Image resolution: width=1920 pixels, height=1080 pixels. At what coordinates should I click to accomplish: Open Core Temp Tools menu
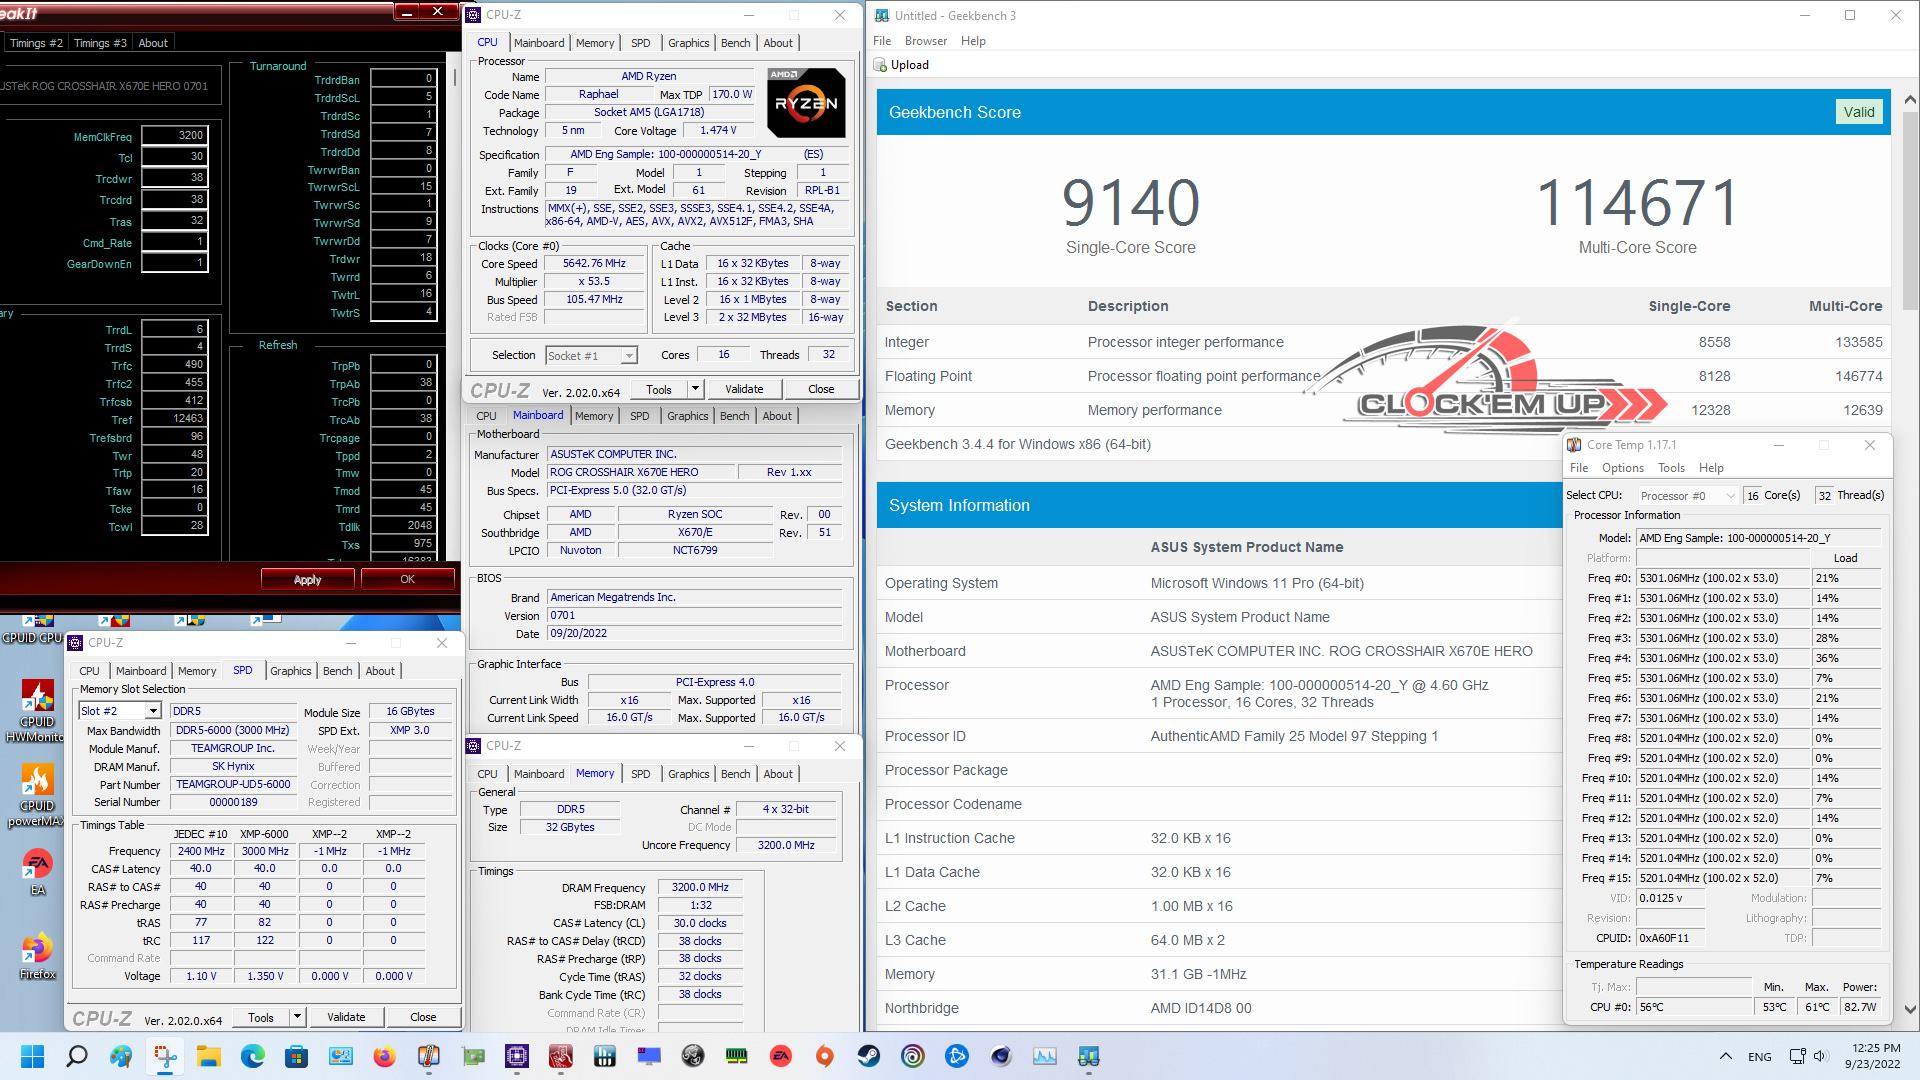(x=1671, y=468)
